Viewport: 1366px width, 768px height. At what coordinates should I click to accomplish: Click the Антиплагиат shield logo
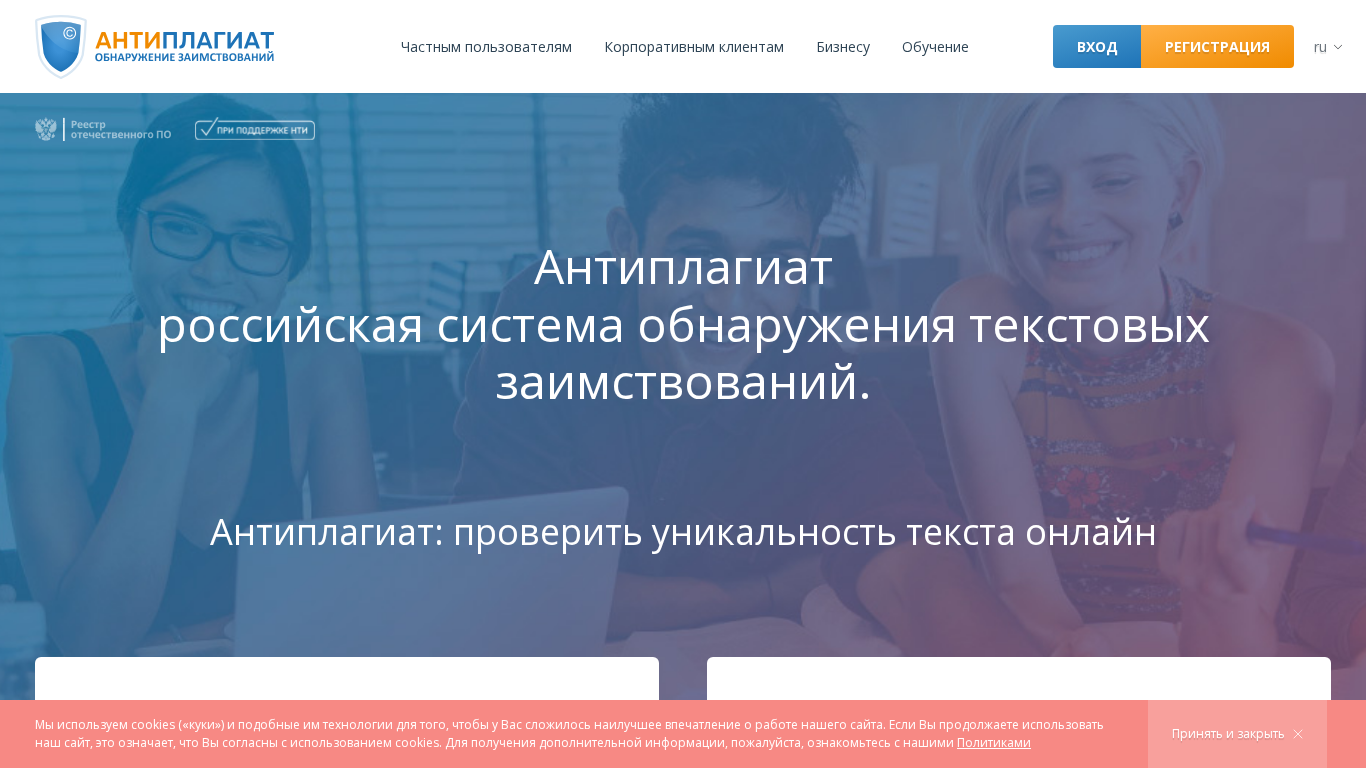[155, 46]
